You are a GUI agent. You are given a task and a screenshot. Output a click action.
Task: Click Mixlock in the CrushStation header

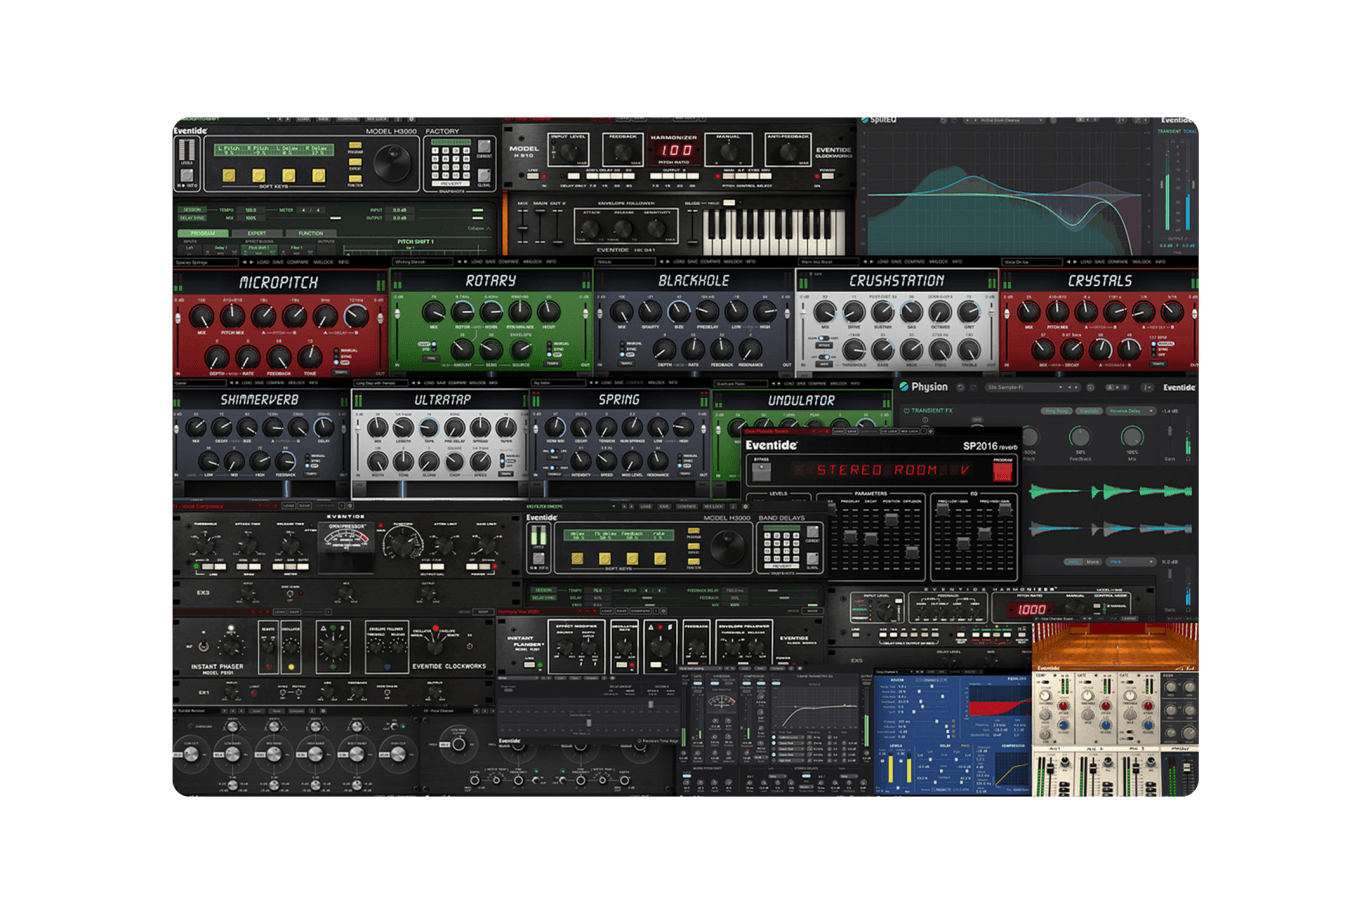click(x=938, y=262)
